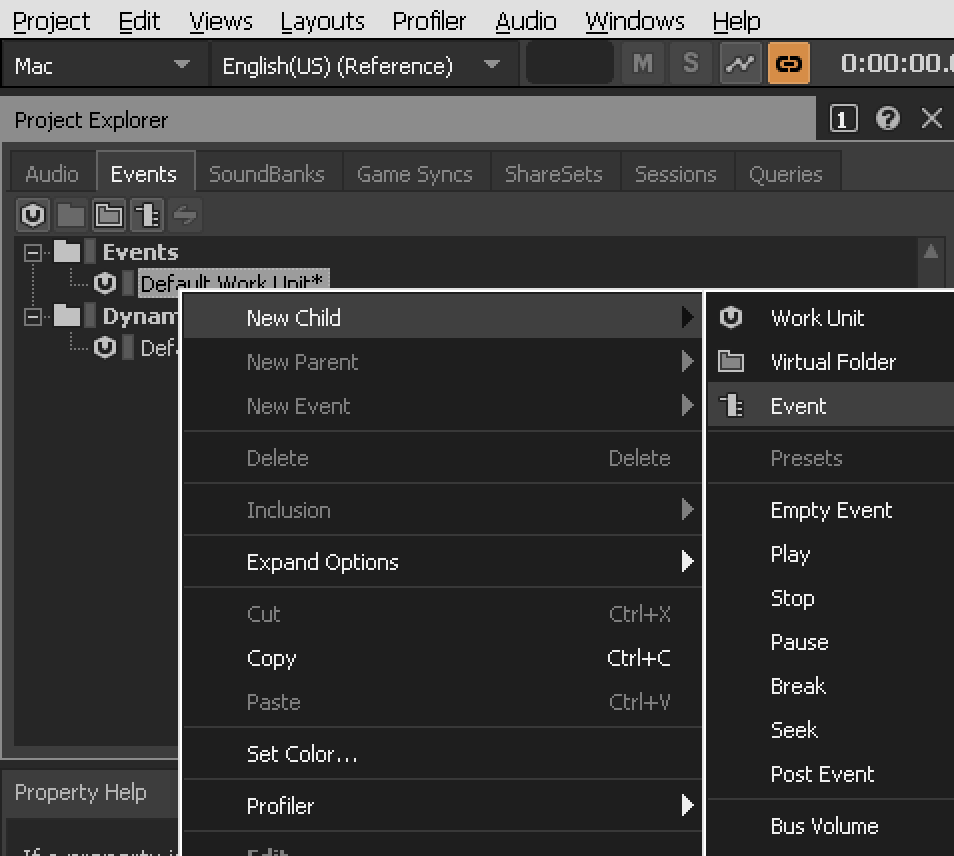Click Cut in the context menu
This screenshot has width=954, height=856.
pos(442,614)
